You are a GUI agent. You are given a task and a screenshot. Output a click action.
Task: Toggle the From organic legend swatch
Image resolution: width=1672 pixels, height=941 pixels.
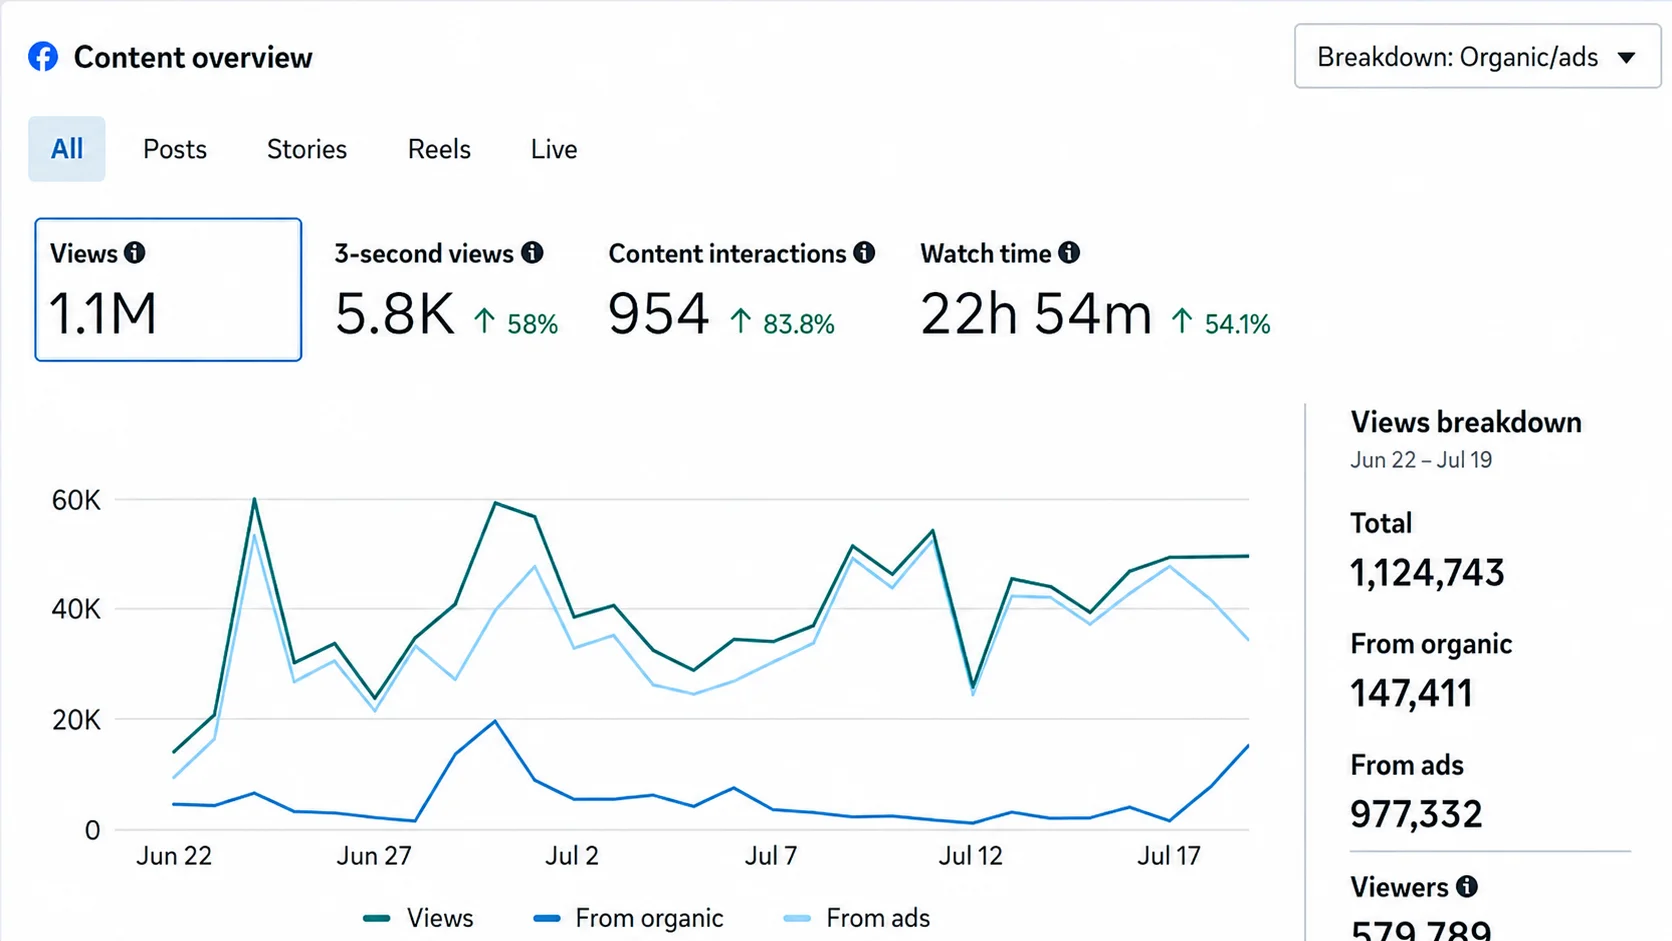(x=547, y=918)
